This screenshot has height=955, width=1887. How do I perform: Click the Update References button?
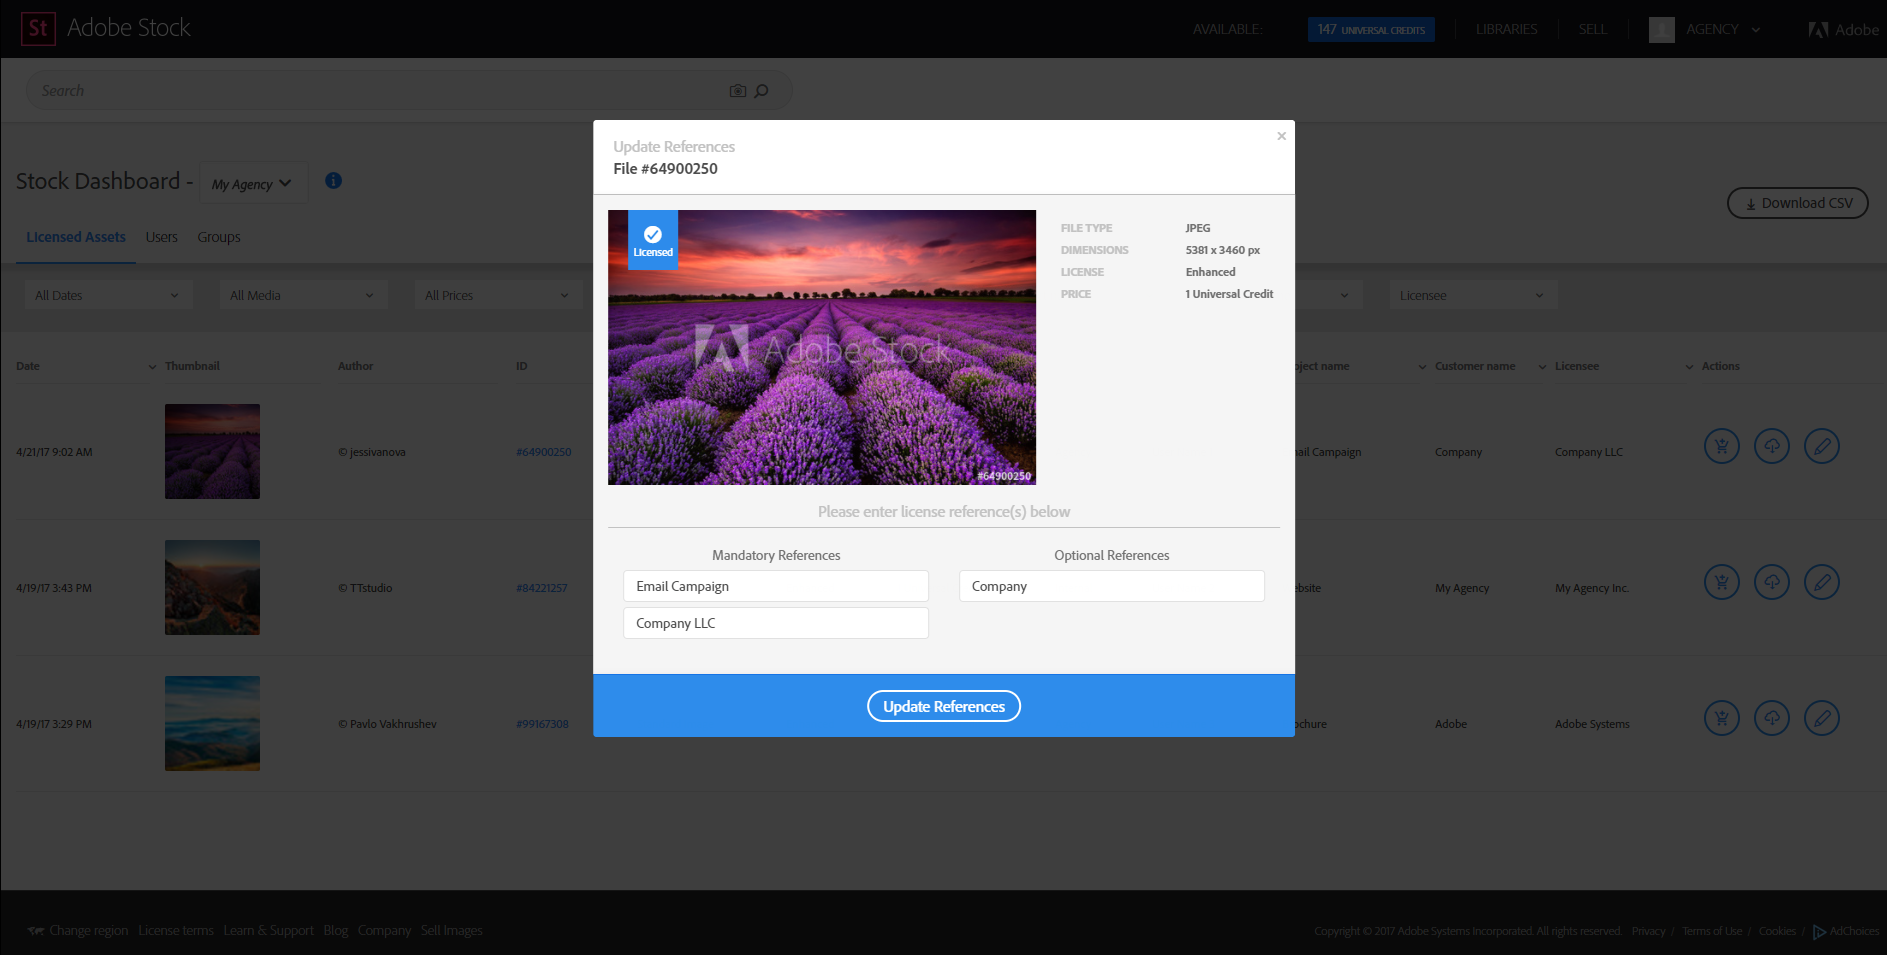944,706
